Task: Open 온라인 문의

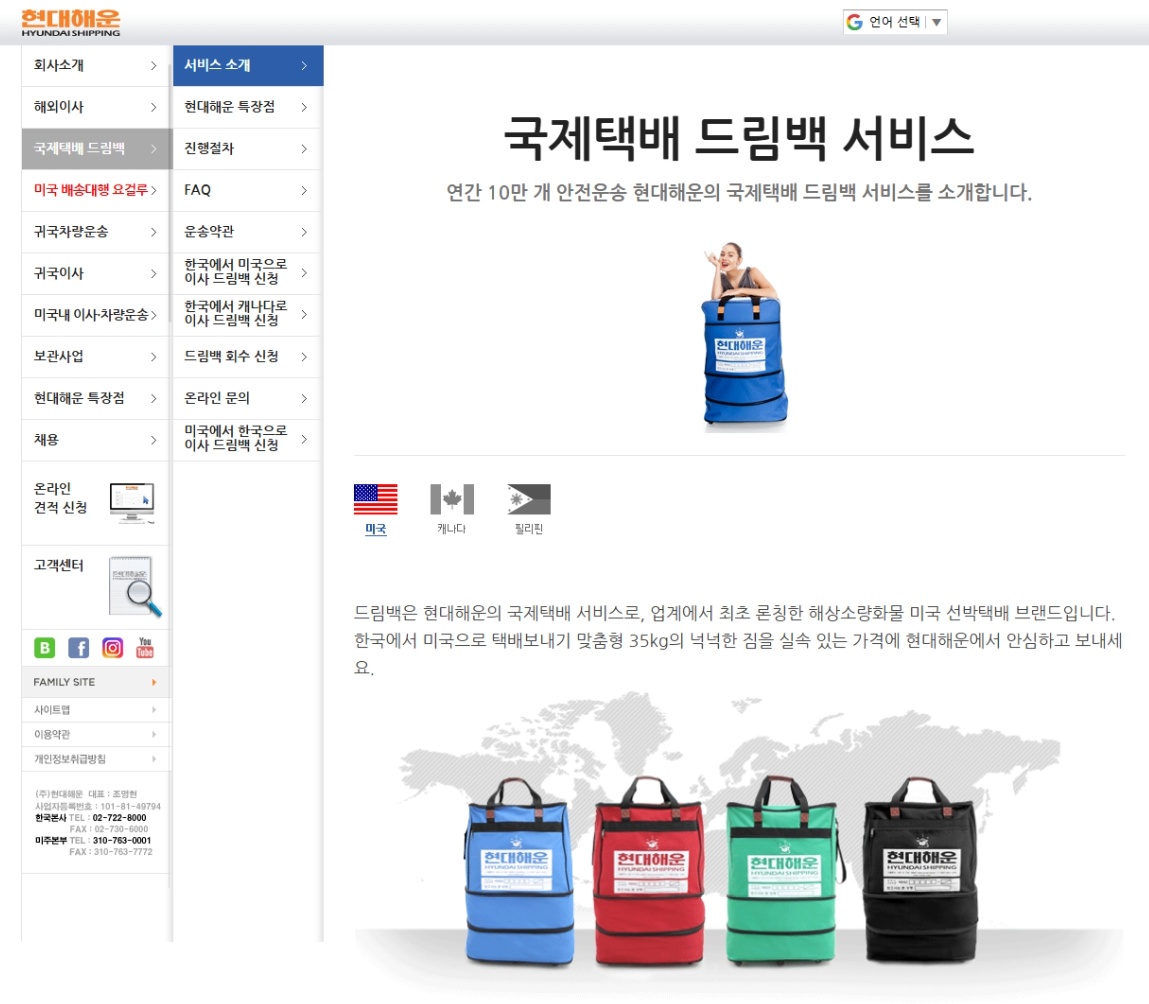Action: [x=248, y=399]
